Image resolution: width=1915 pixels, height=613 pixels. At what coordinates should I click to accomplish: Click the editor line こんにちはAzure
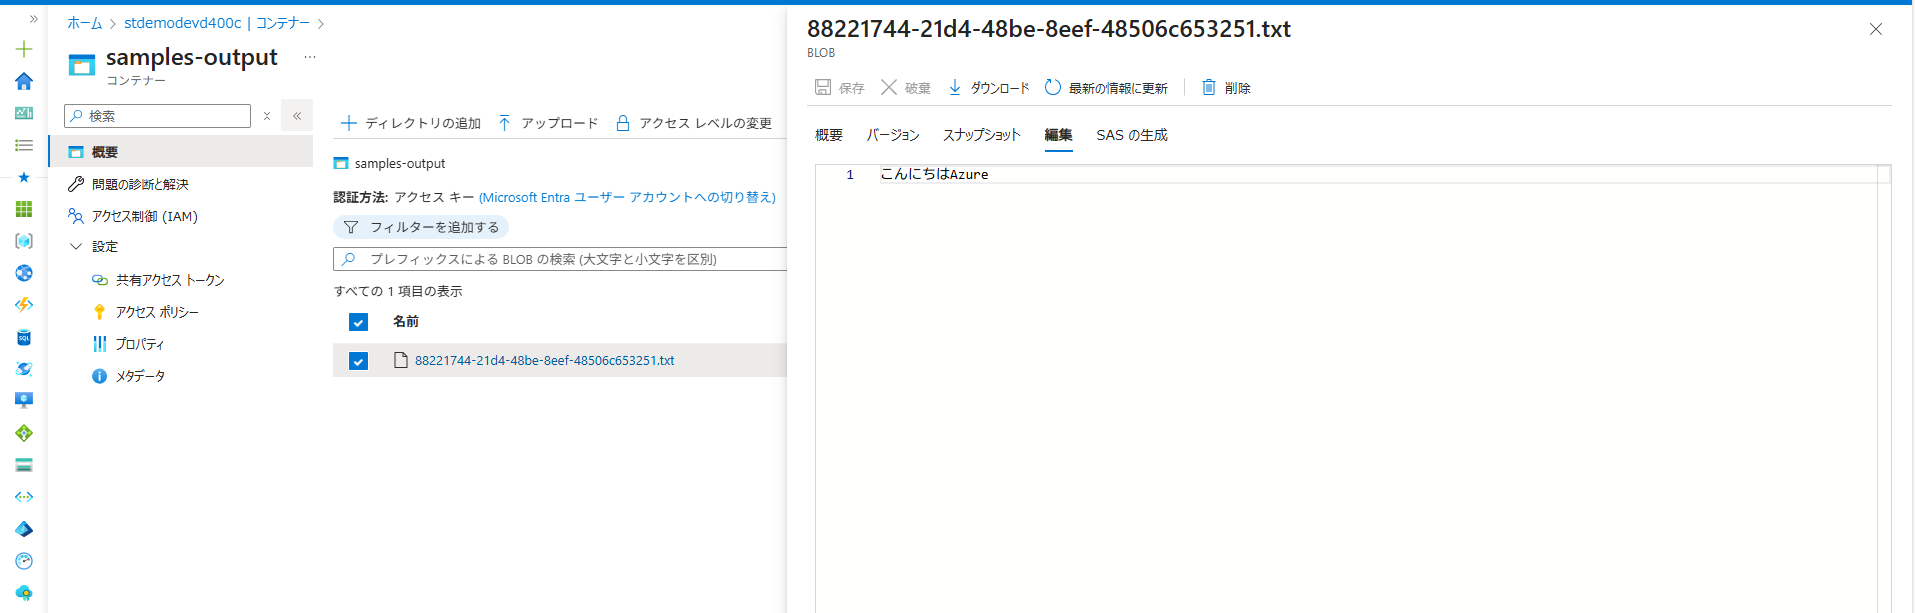tap(934, 174)
